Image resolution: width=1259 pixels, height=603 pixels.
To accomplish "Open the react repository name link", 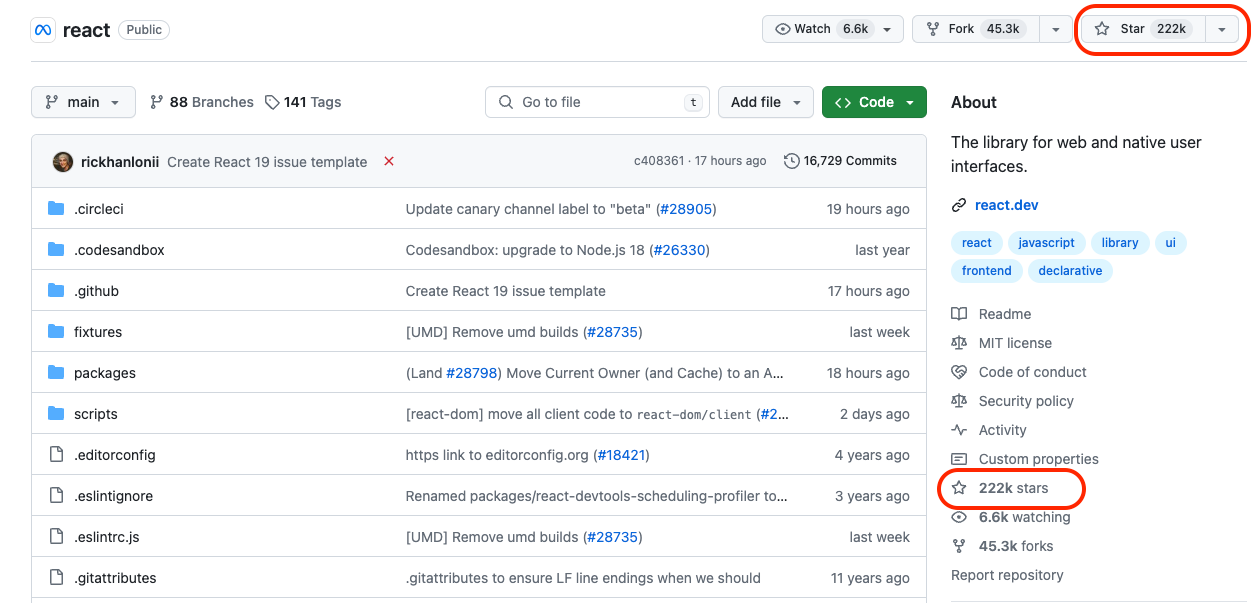I will coord(86,30).
